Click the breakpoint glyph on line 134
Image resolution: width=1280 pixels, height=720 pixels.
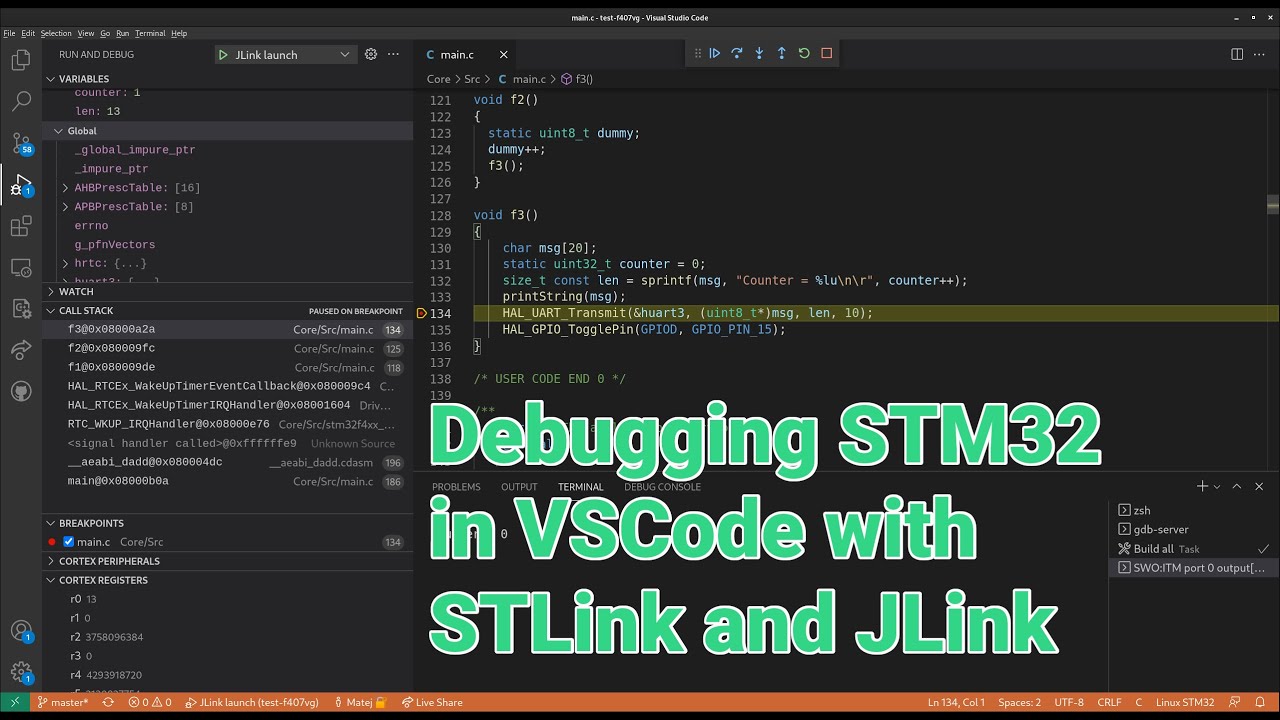tap(422, 313)
